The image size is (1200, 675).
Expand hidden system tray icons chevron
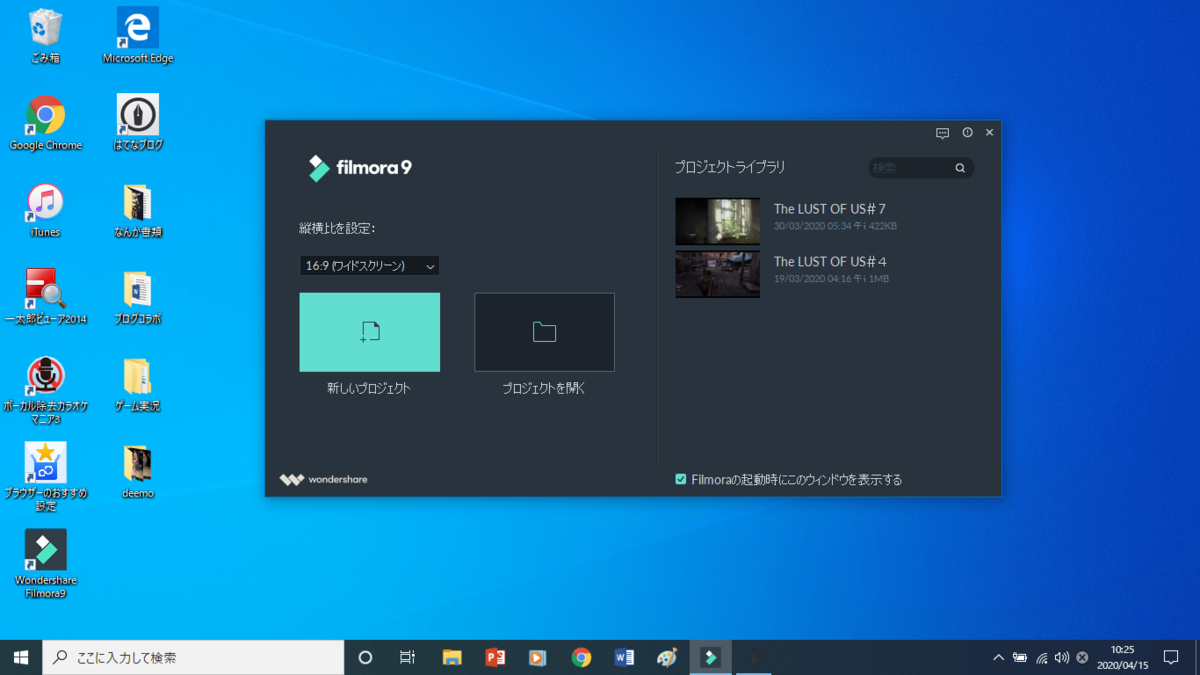(x=998, y=658)
